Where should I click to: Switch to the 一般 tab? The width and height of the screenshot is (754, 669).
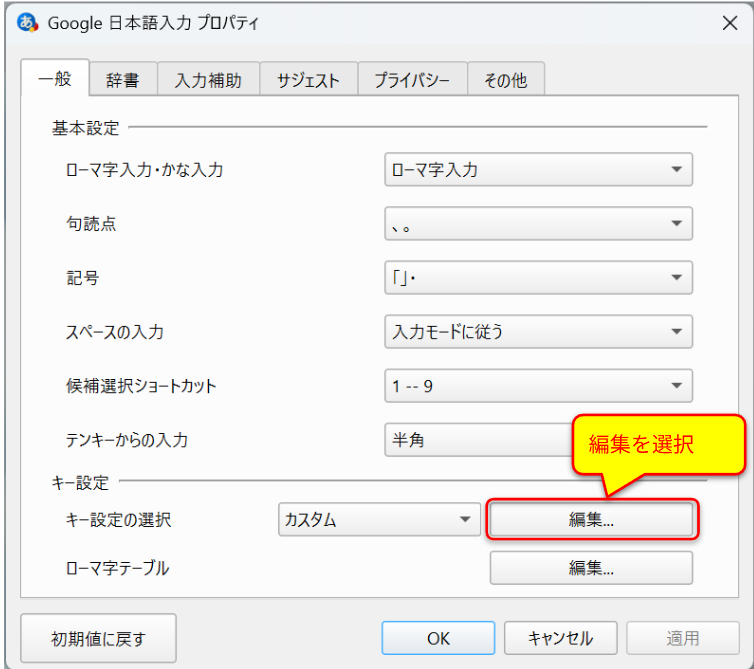[55, 78]
